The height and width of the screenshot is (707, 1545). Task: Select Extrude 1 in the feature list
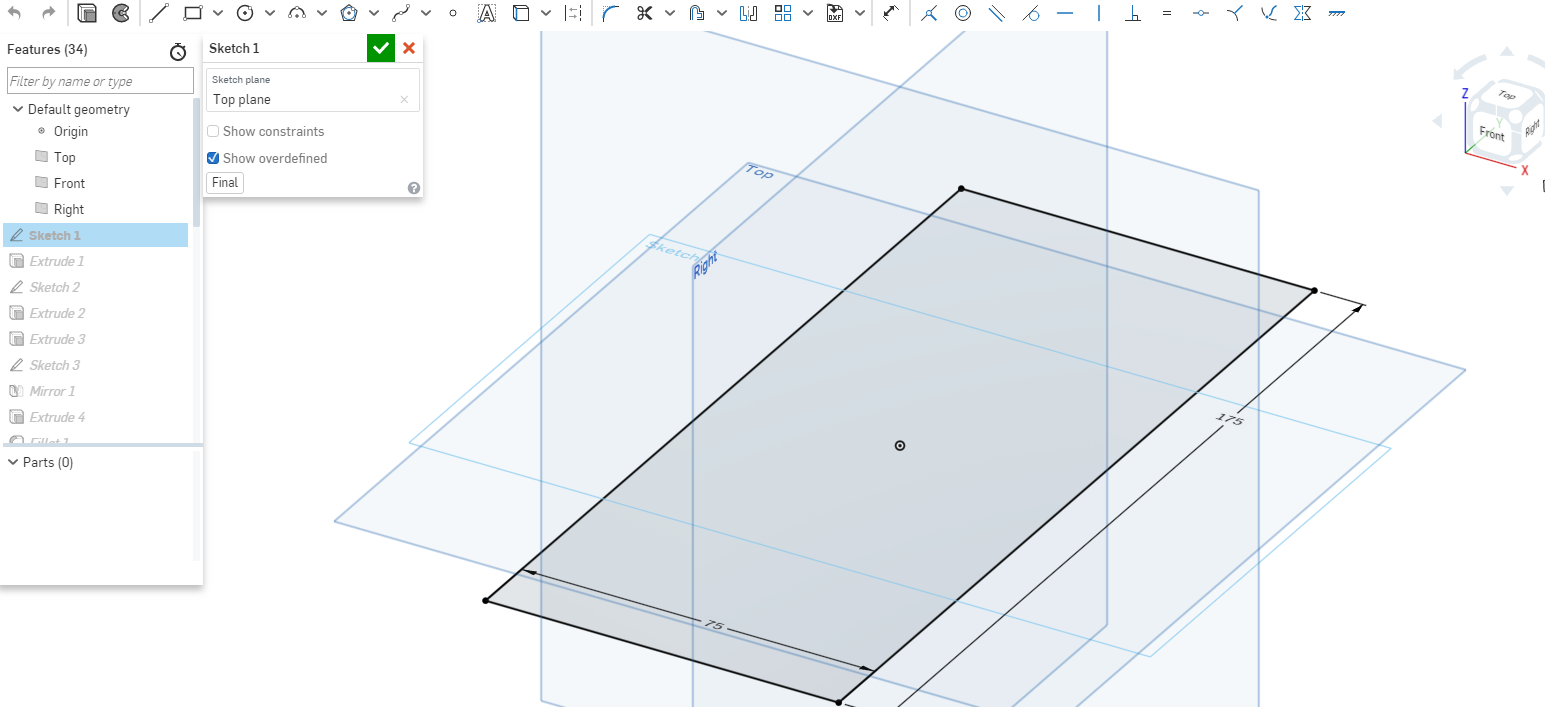click(56, 261)
